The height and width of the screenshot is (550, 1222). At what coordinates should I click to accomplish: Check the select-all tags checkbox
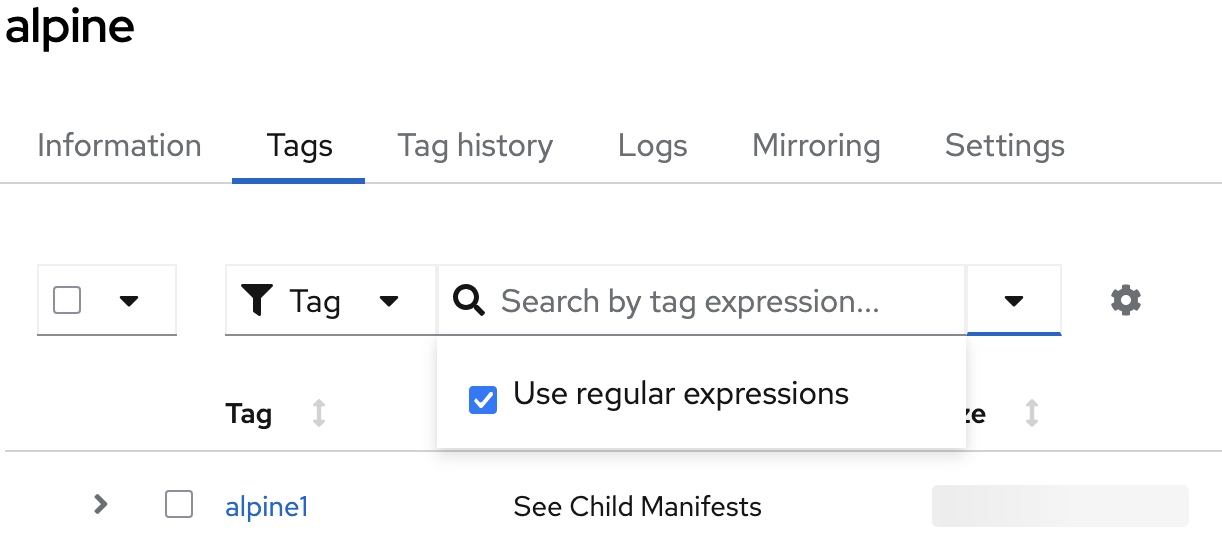tap(67, 300)
